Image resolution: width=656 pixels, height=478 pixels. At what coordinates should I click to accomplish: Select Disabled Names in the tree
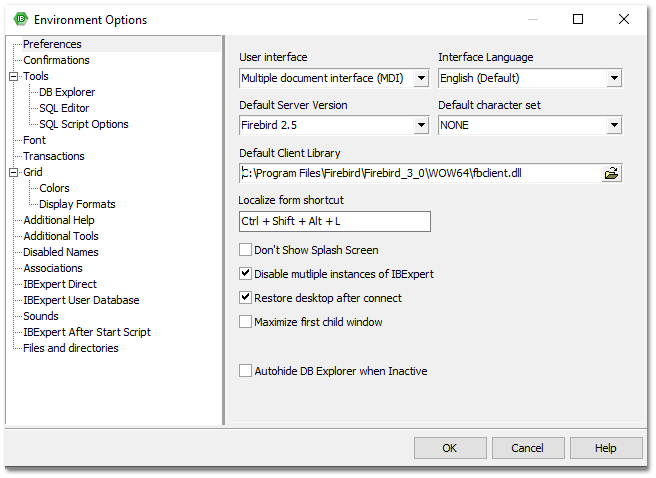[61, 252]
